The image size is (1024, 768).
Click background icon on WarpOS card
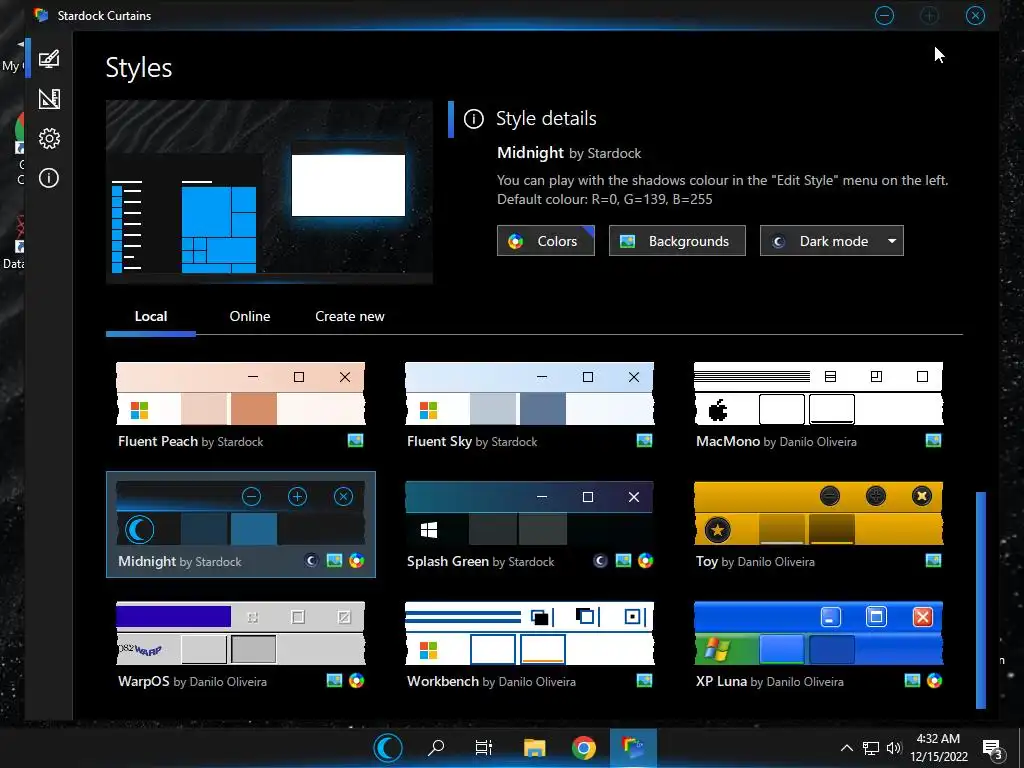(x=334, y=680)
